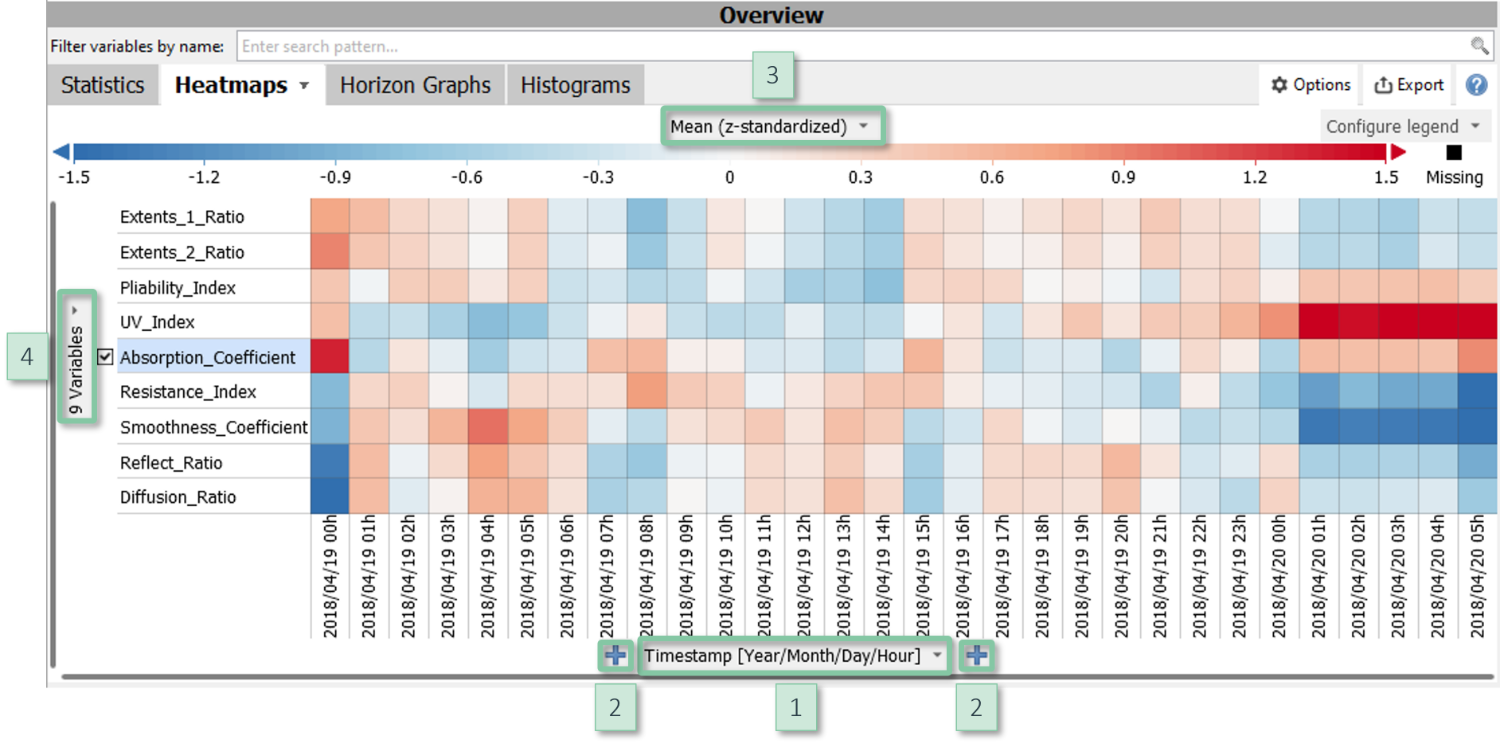Switch to the Histograms tab
Screen dimensions: 1500x751
575,86
